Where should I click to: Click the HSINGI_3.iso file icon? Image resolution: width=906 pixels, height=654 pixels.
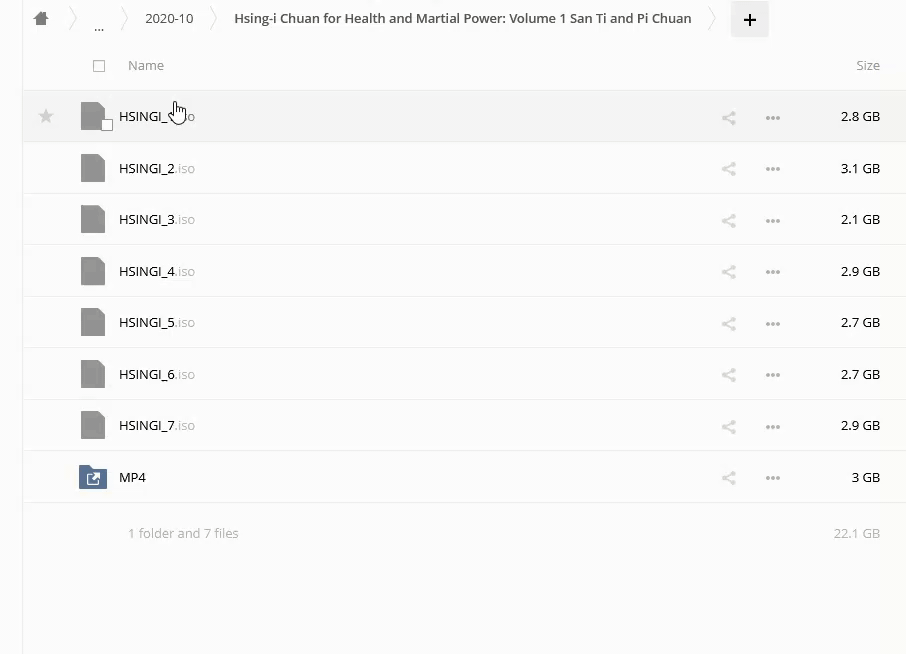[x=93, y=219]
